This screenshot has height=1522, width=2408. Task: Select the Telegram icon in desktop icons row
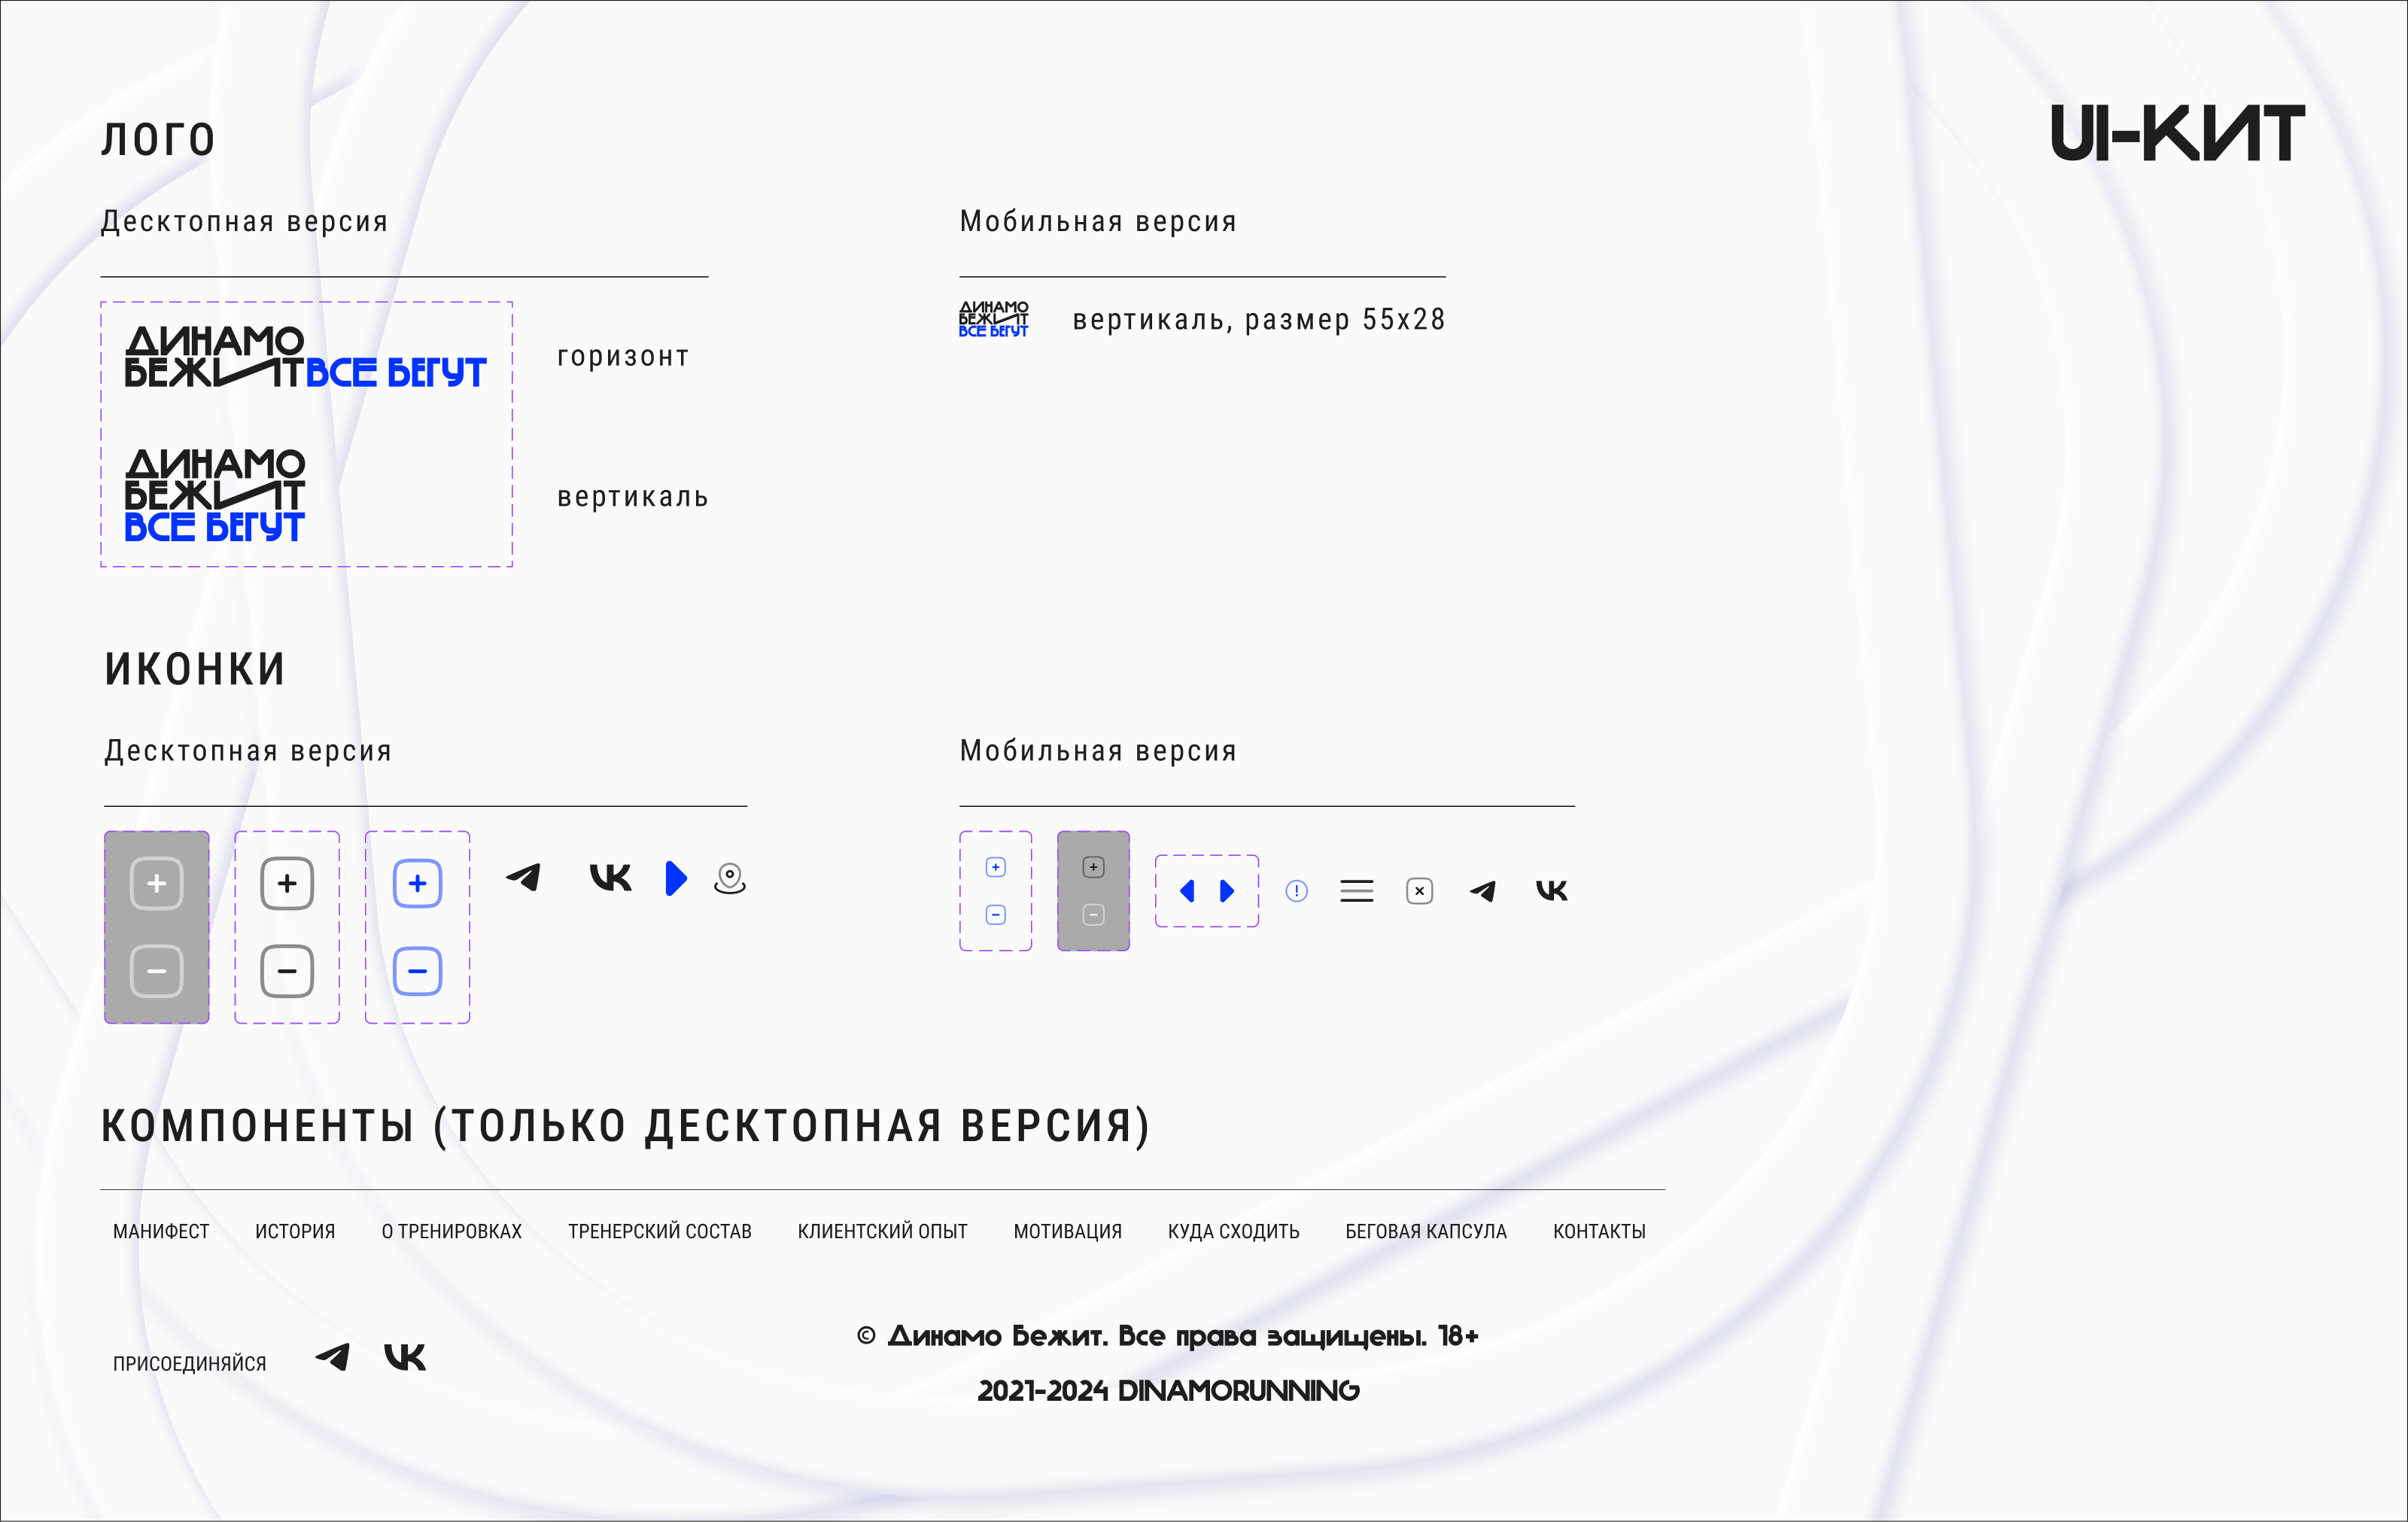(523, 877)
